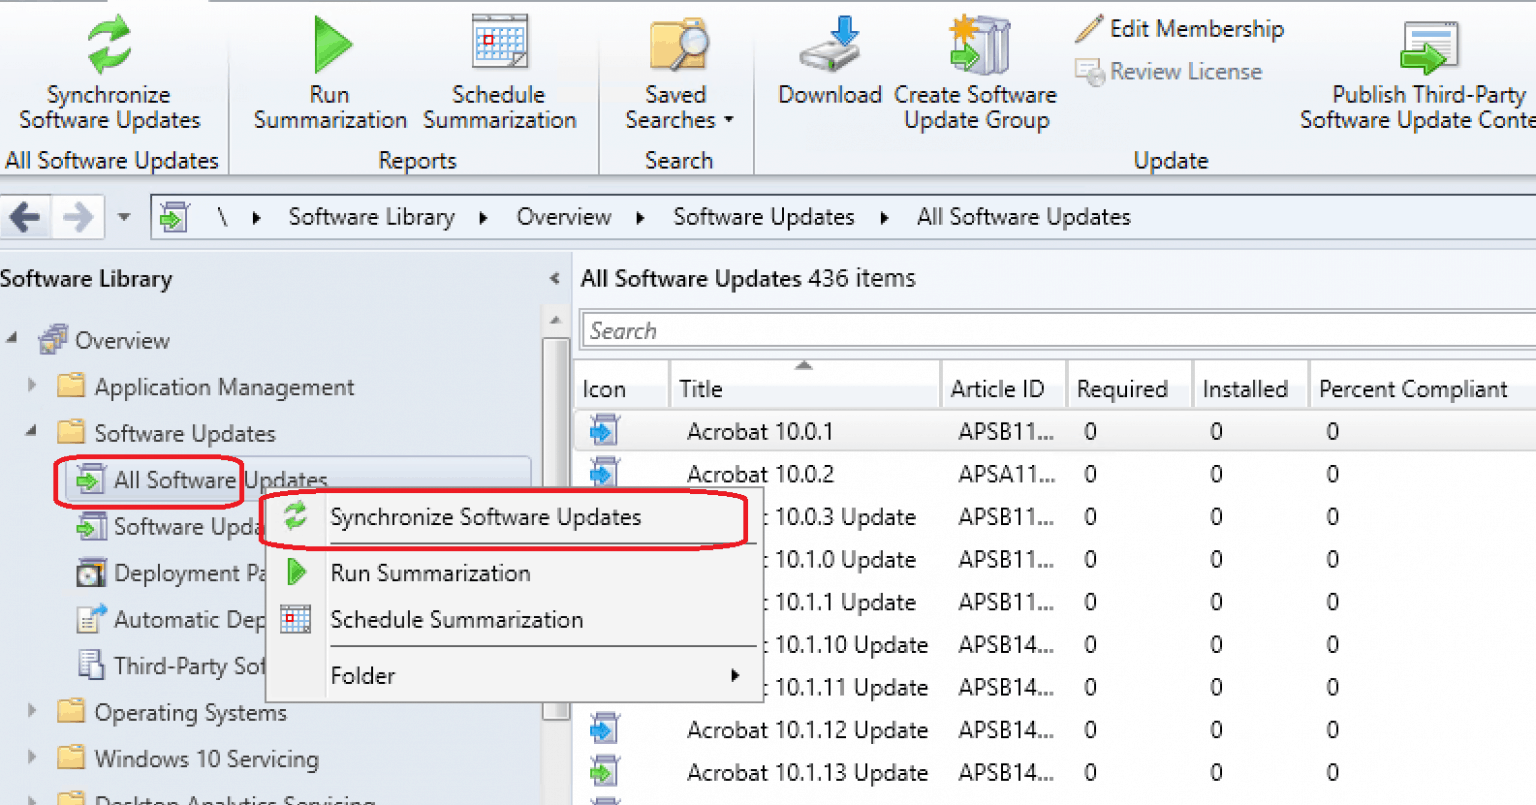Click the Windows 10 Servicing folder icon
The height and width of the screenshot is (805, 1536).
[x=71, y=757]
